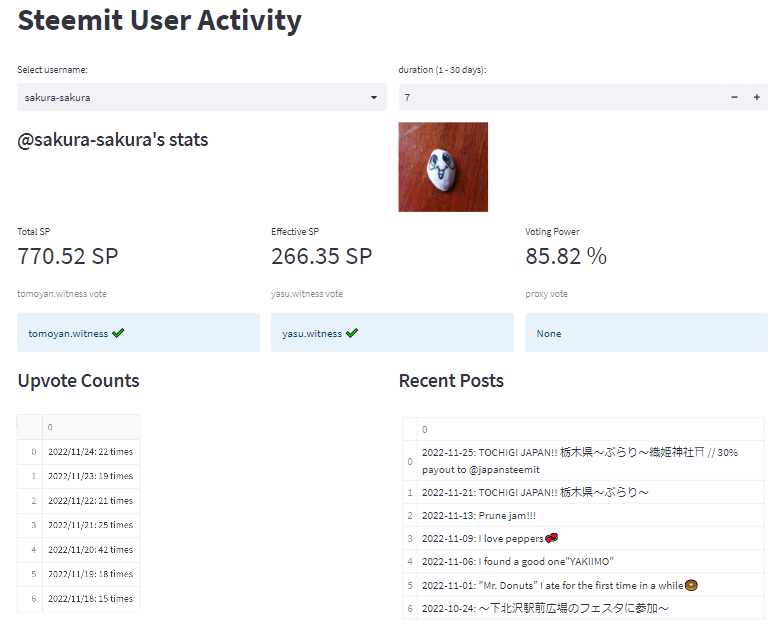Open the username select dropdown arrow
This screenshot has height=635, width=783.
tap(374, 98)
